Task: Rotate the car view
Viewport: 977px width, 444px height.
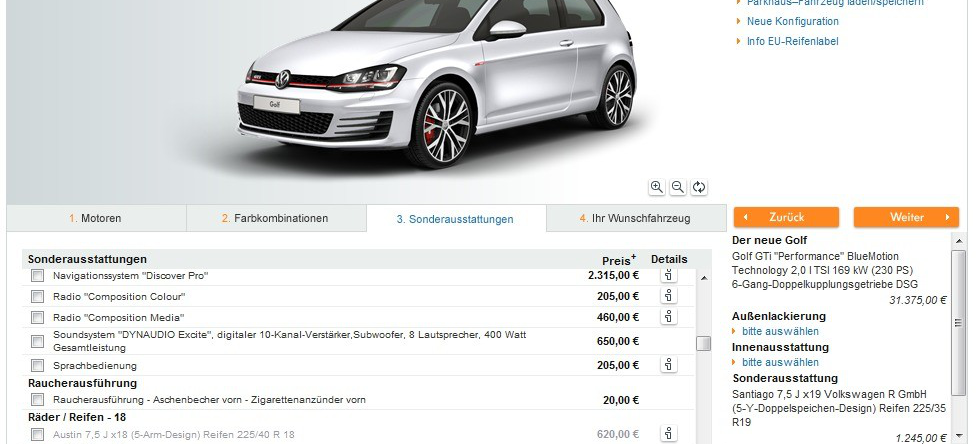Action: point(699,187)
